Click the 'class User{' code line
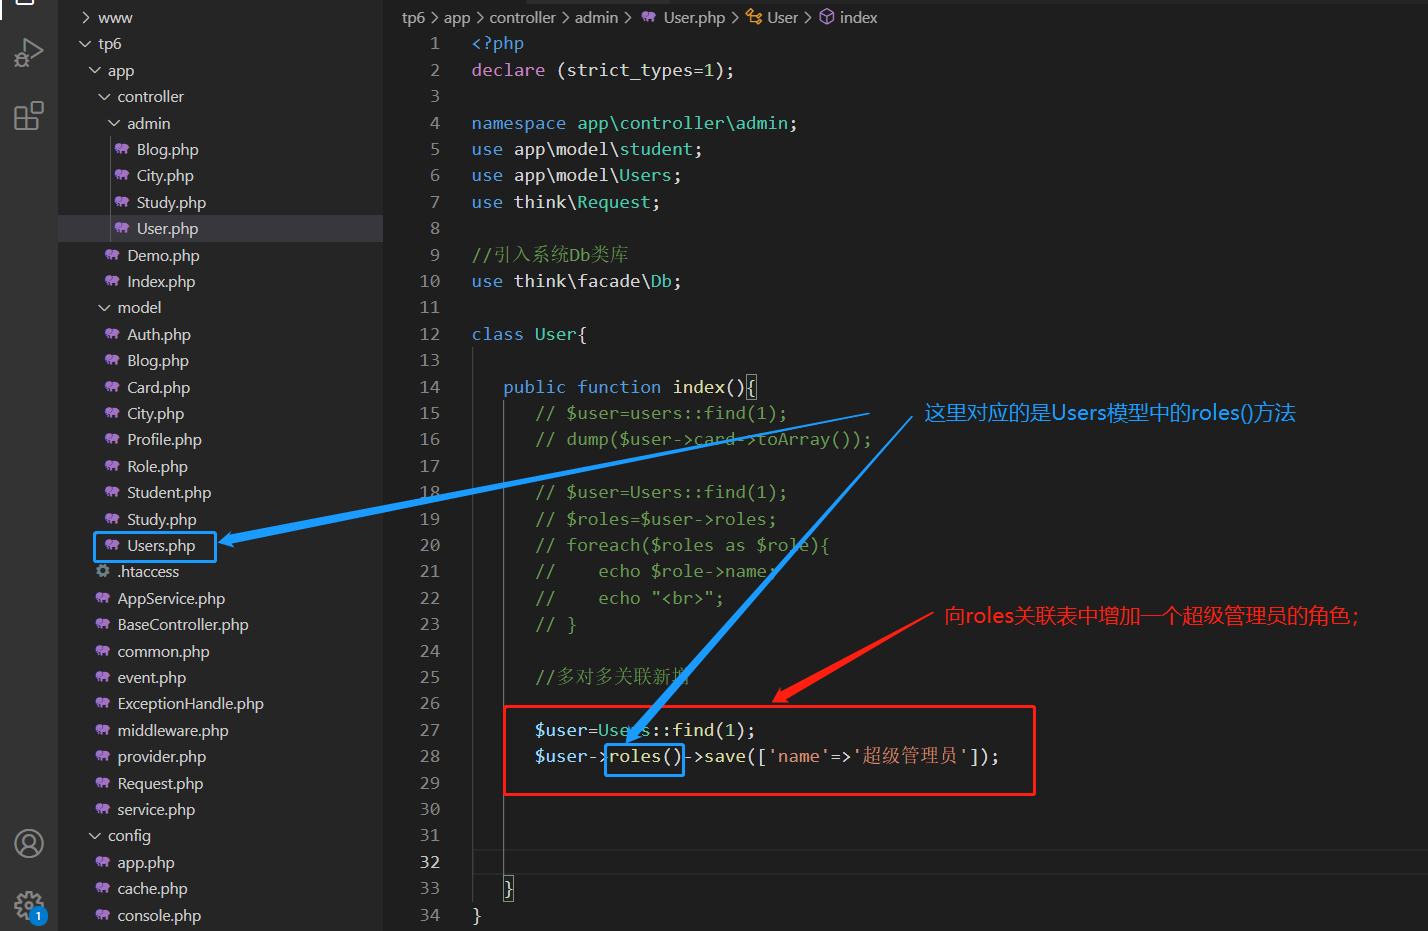 529,334
